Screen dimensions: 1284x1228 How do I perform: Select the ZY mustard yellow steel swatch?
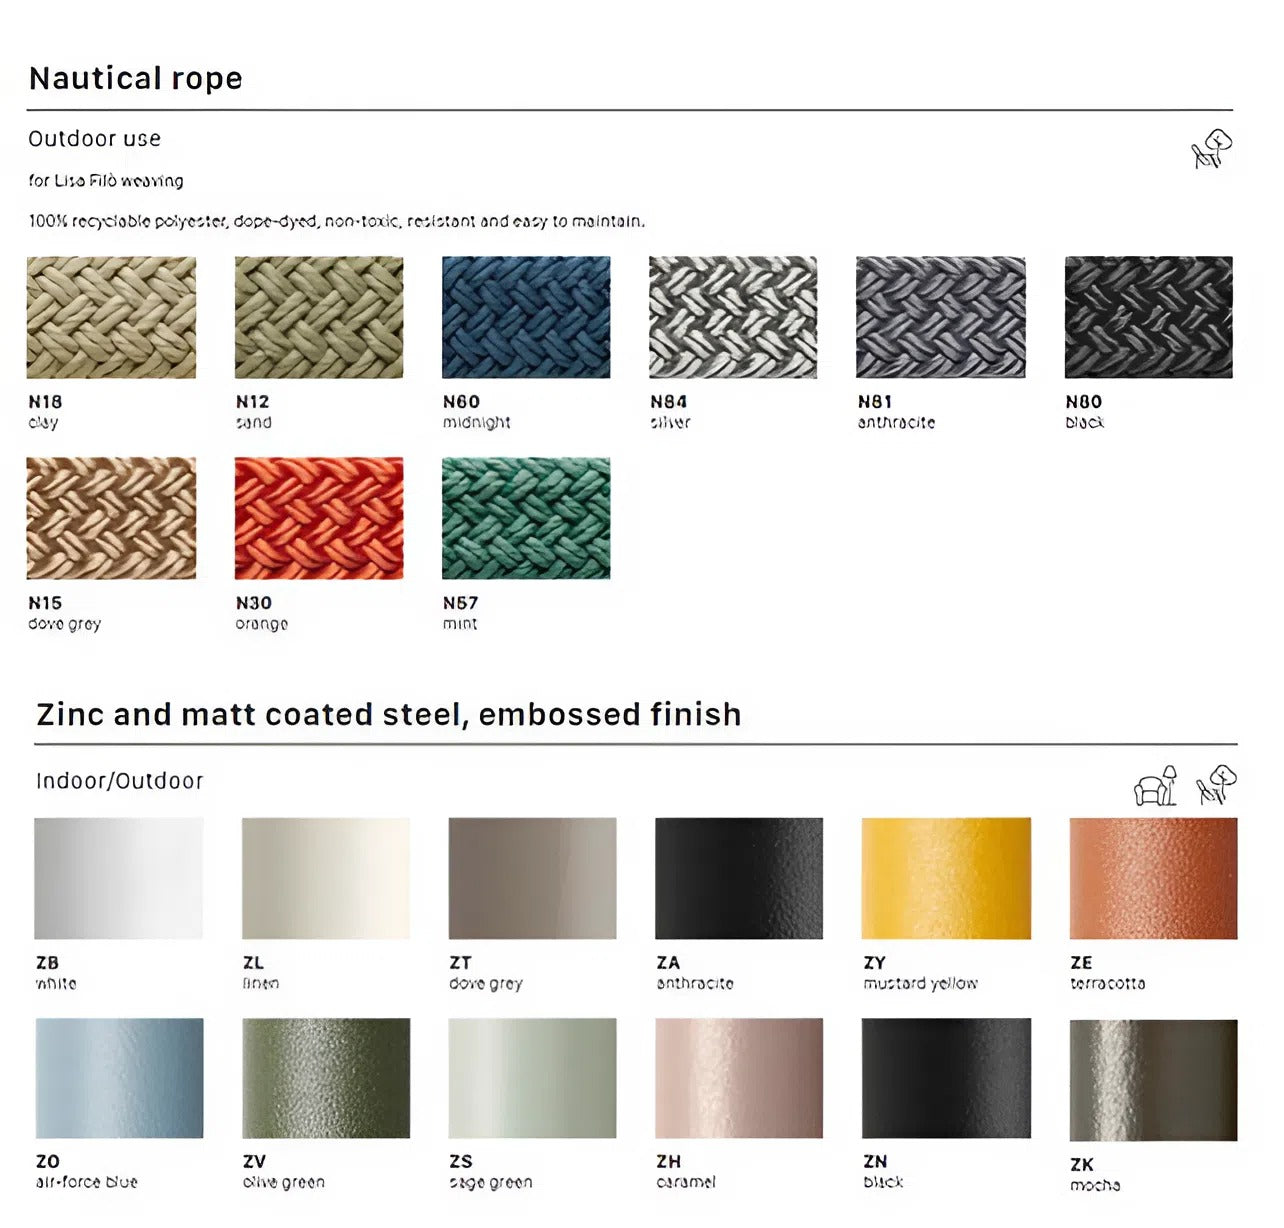946,878
